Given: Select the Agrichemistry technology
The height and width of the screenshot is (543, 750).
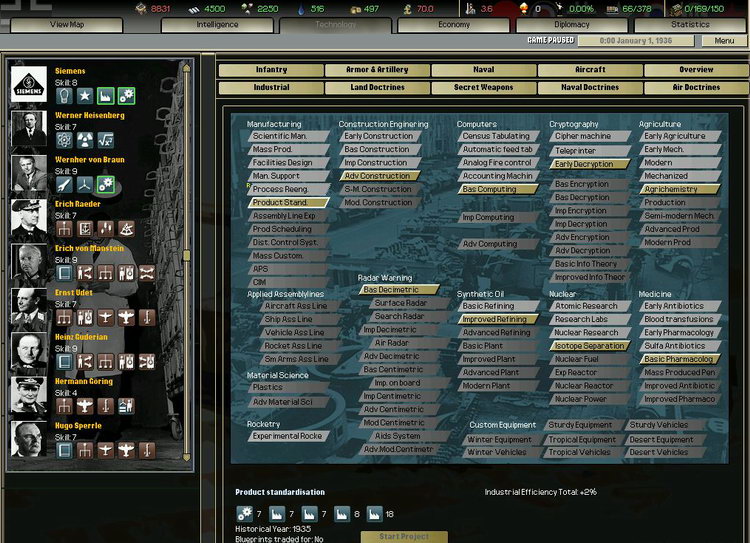Looking at the screenshot, I should tap(680, 189).
